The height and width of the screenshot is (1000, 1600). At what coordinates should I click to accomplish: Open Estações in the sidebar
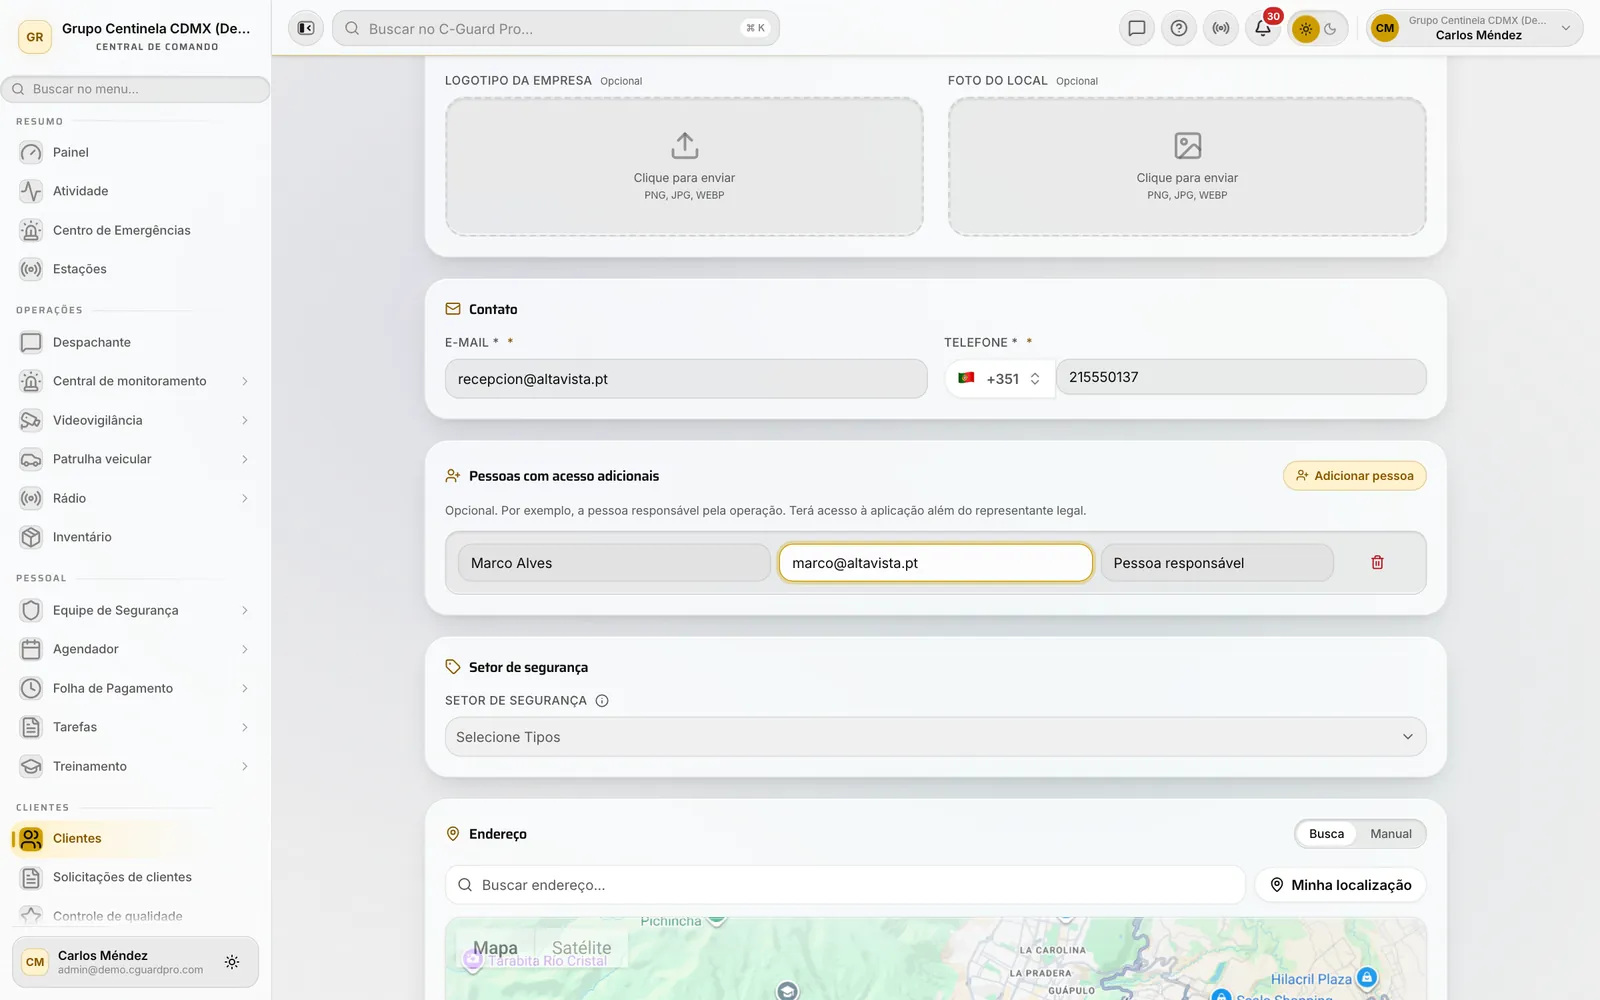[x=135, y=269]
